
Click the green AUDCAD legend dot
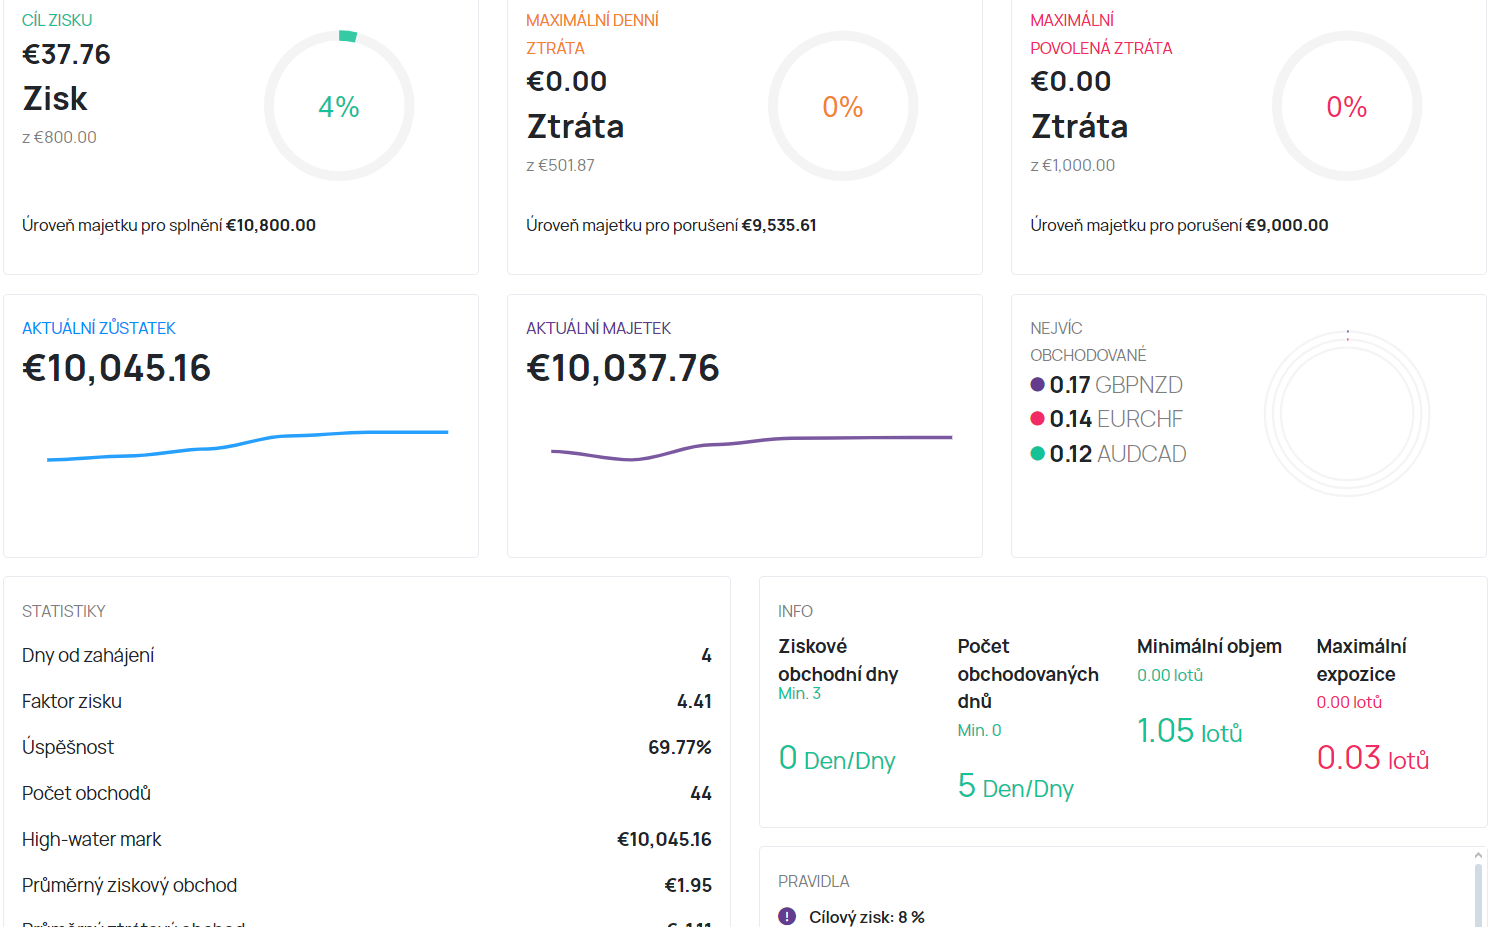point(1037,454)
